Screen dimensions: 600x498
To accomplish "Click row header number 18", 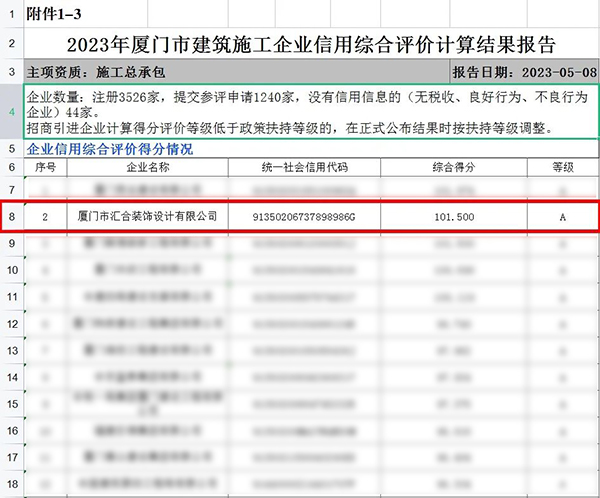I will pos(10,484).
